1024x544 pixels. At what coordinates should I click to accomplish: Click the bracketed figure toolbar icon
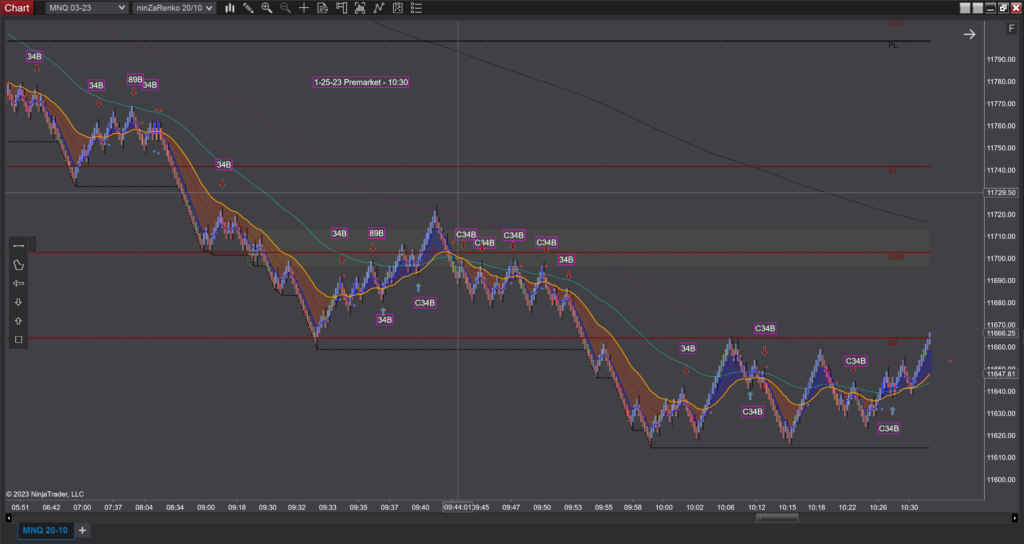[360, 8]
